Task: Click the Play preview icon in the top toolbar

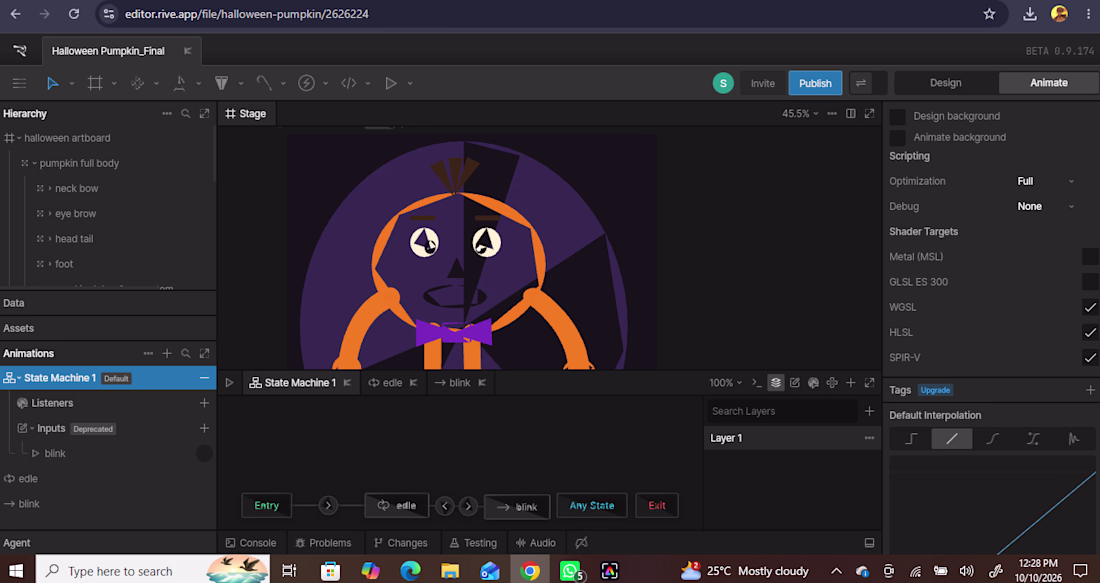Action: tap(391, 83)
